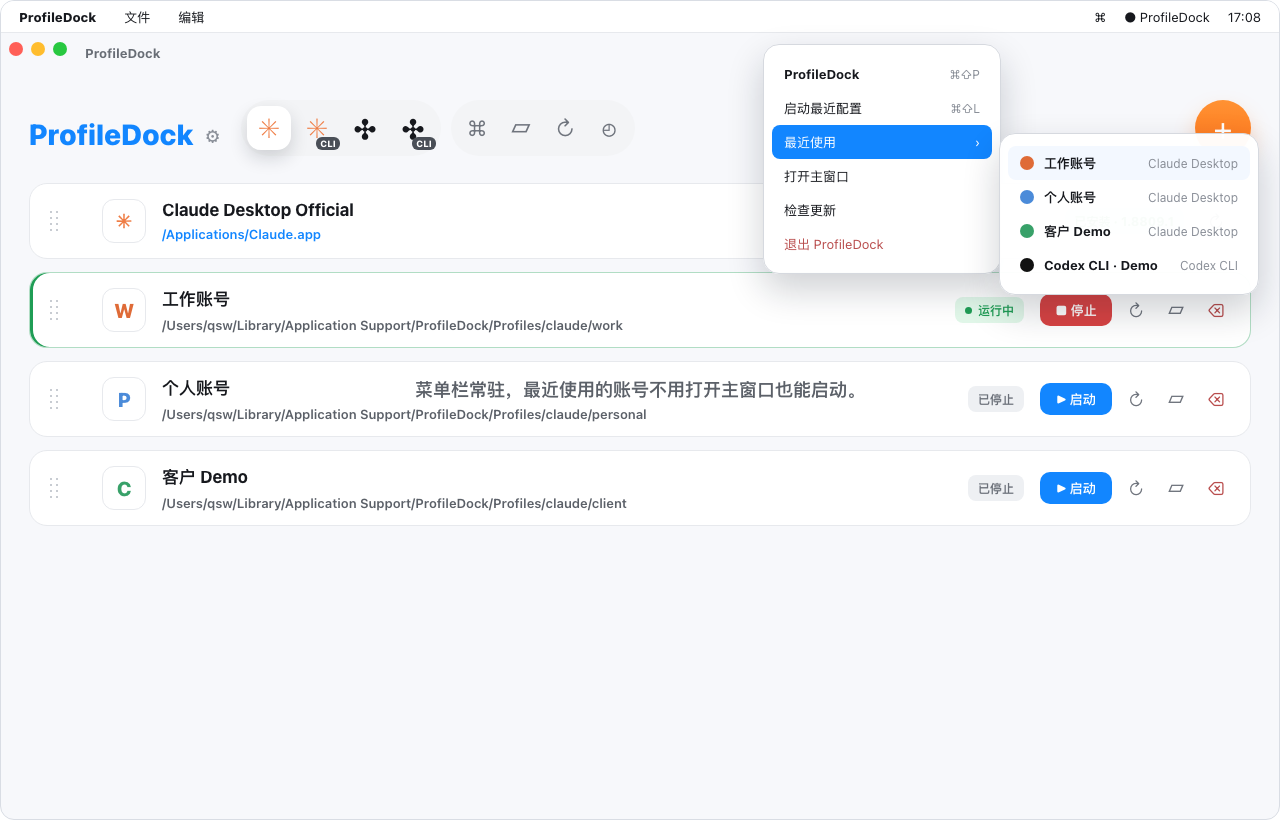
Task: Click the refresh icon in the 工作账号 row
Action: coord(1136,310)
